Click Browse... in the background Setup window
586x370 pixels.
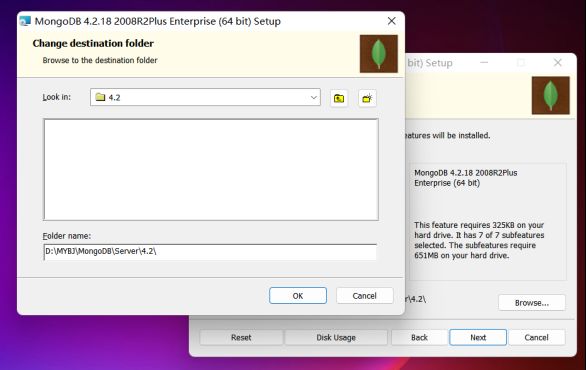pos(531,303)
